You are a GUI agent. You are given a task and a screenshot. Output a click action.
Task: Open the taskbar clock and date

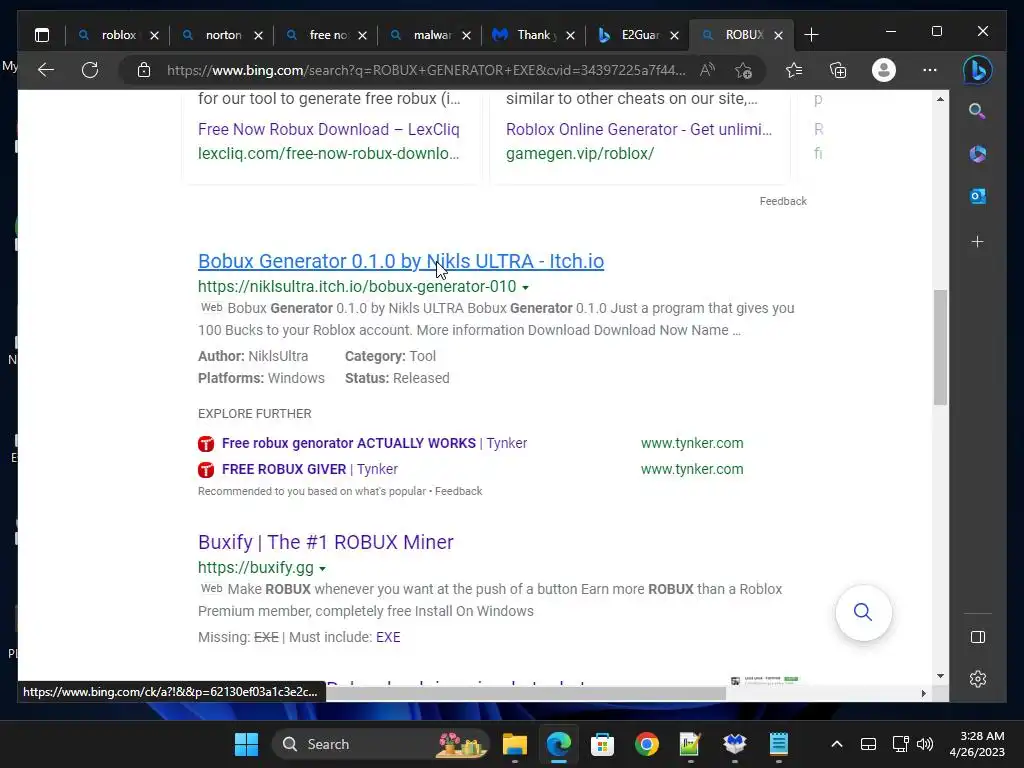pos(977,744)
